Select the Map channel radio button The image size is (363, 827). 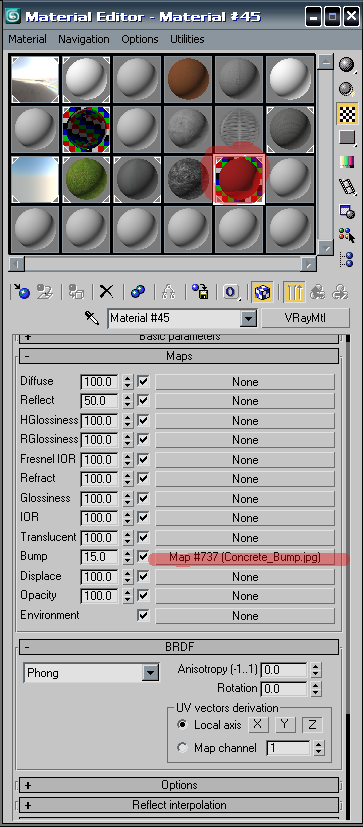point(183,748)
